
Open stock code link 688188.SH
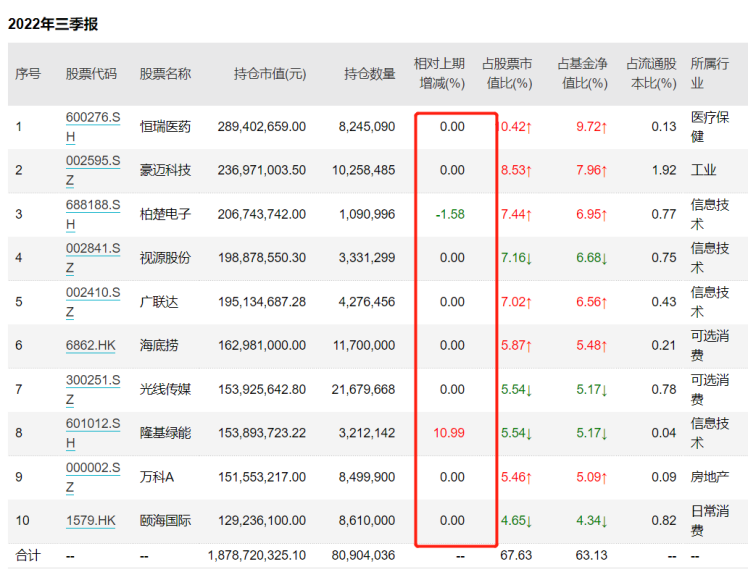(x=93, y=214)
